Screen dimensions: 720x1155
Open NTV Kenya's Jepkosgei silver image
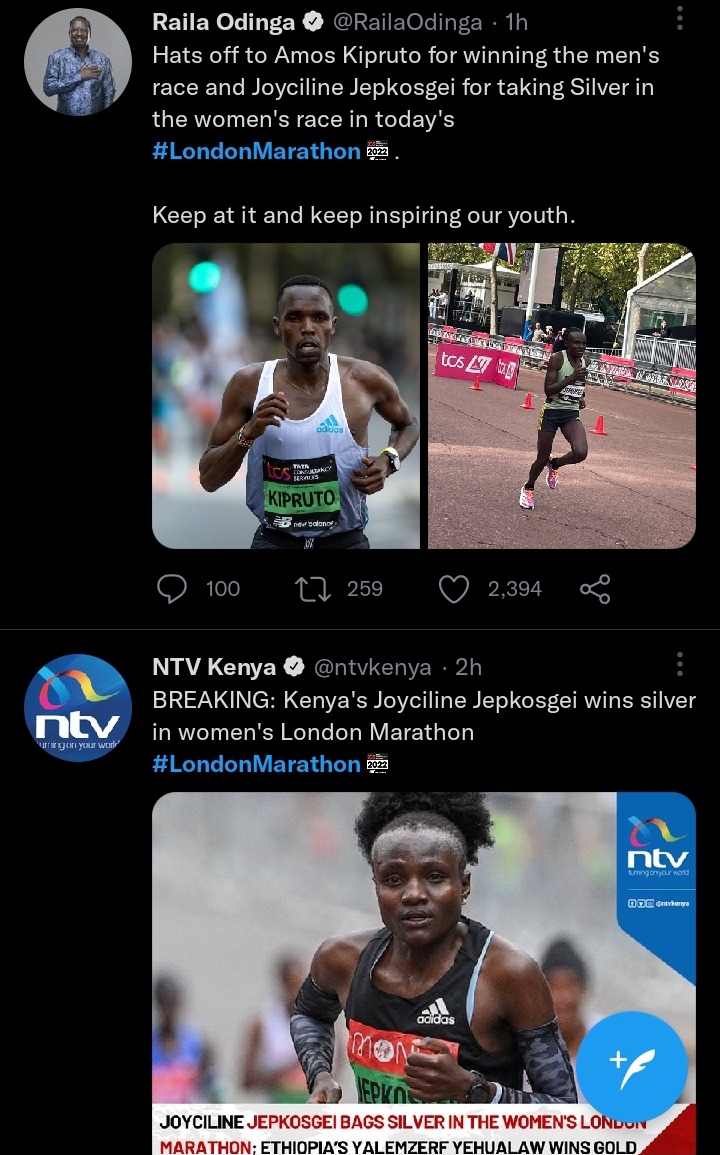424,973
